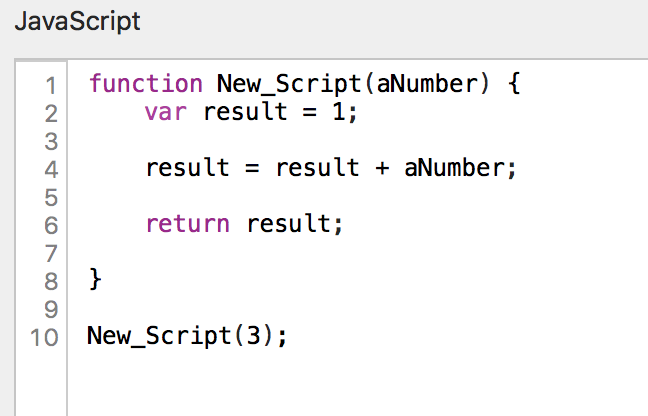The height and width of the screenshot is (416, 648).
Task: Click line number 8 in gutter
Action: 50,280
